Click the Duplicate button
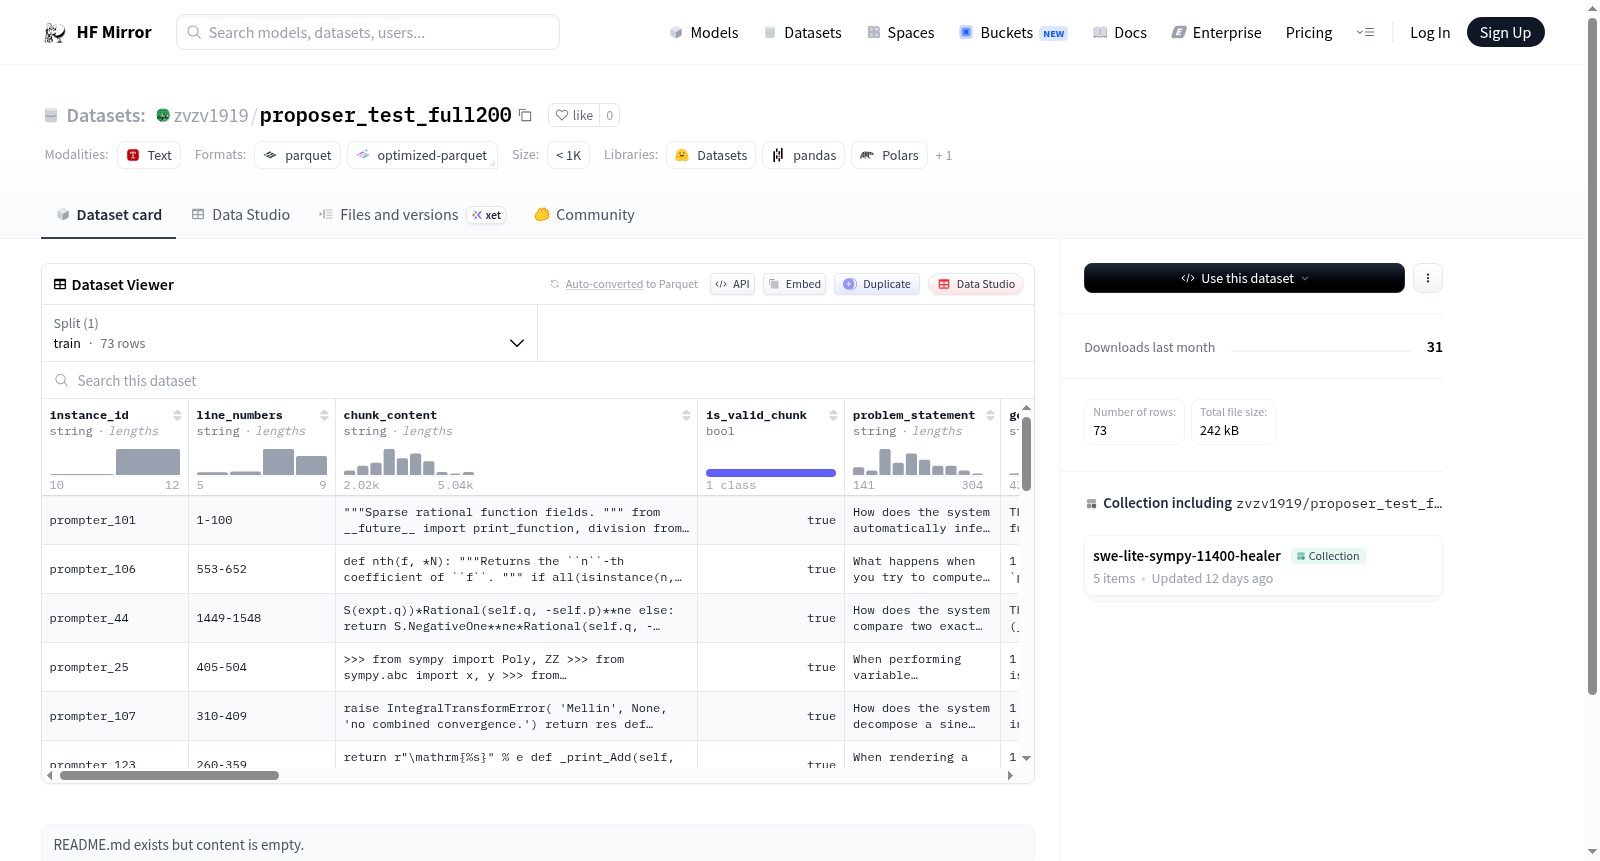The height and width of the screenshot is (861, 1600). point(877,284)
